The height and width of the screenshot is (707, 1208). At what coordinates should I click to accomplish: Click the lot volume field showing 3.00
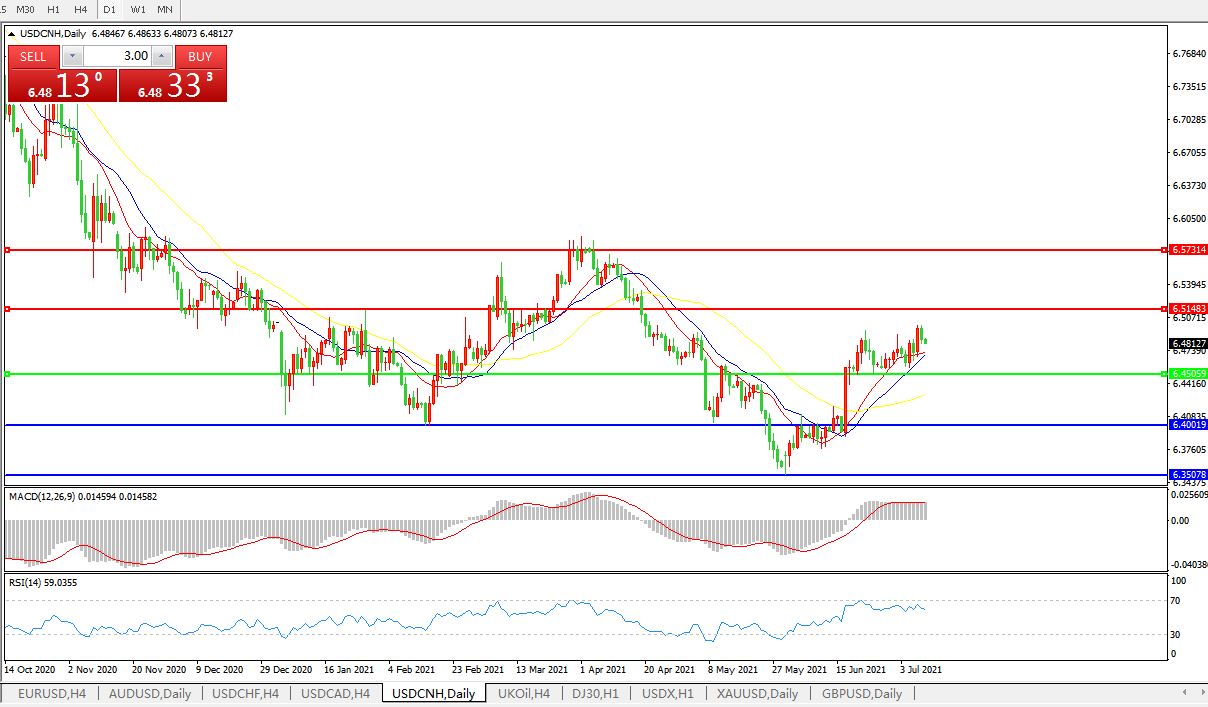[x=116, y=57]
